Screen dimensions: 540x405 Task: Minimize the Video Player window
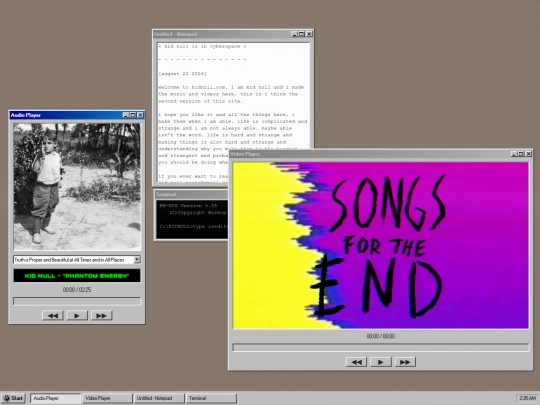point(514,154)
